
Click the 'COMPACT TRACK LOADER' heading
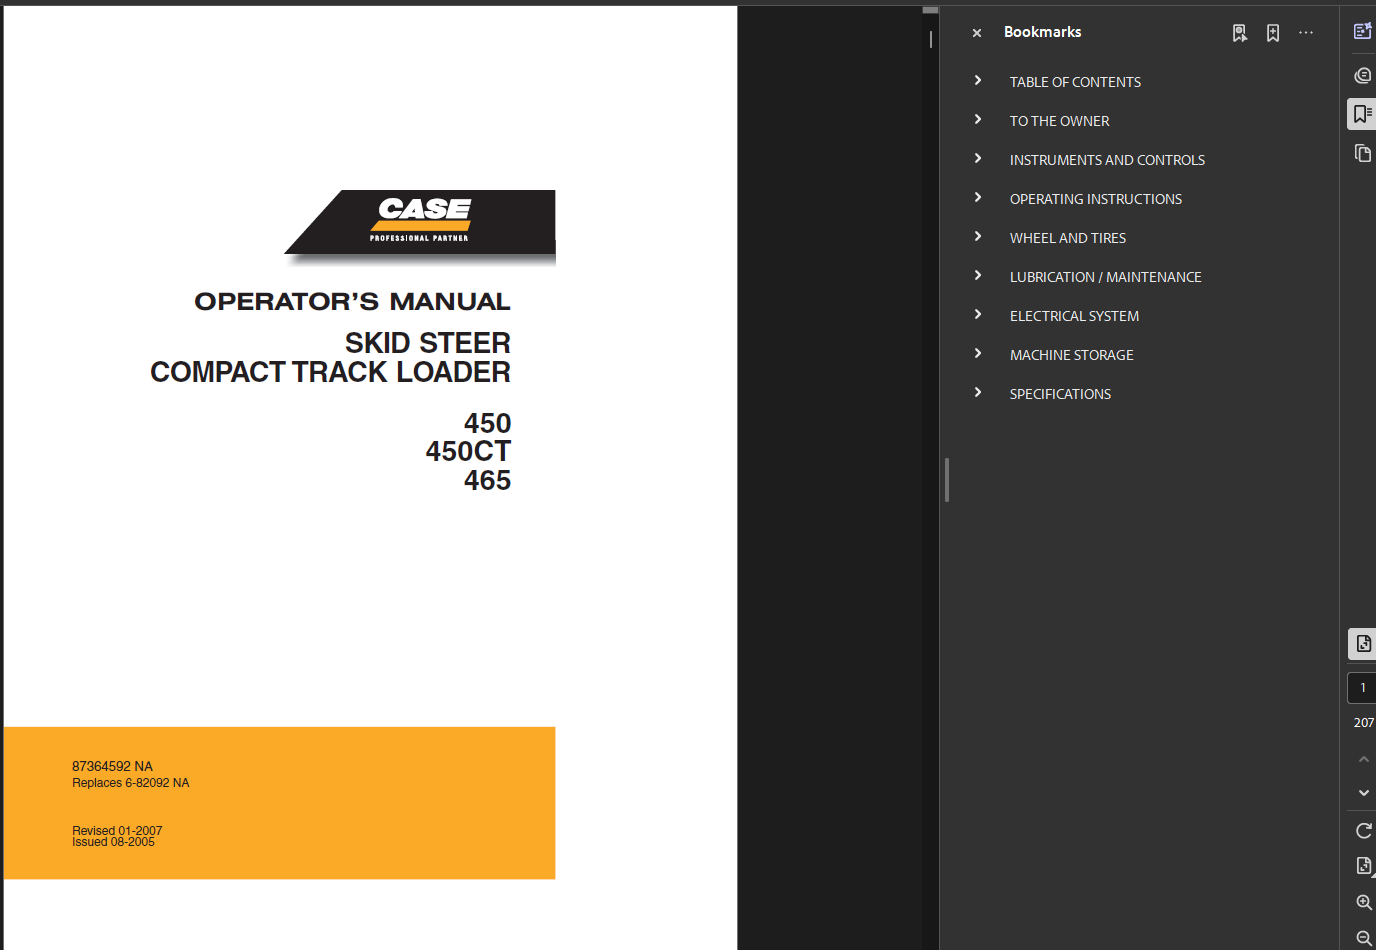coord(330,372)
